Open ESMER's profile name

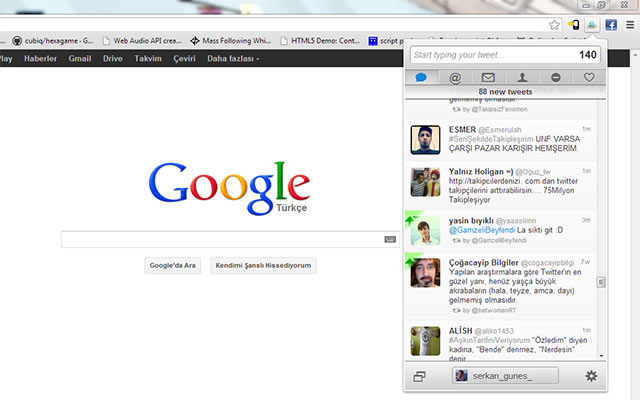click(462, 129)
